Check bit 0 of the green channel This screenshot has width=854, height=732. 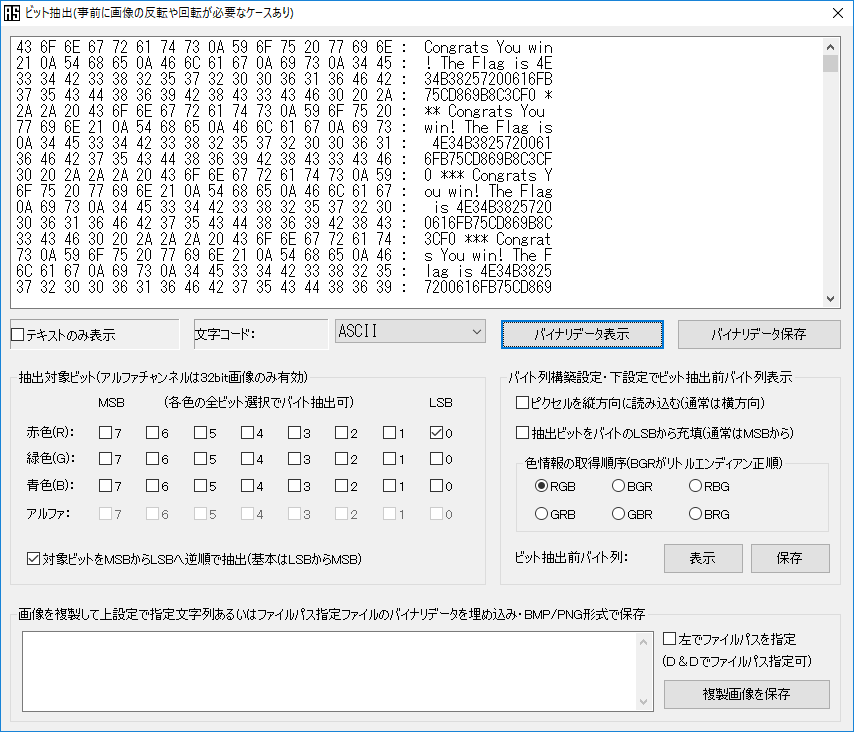click(x=439, y=460)
